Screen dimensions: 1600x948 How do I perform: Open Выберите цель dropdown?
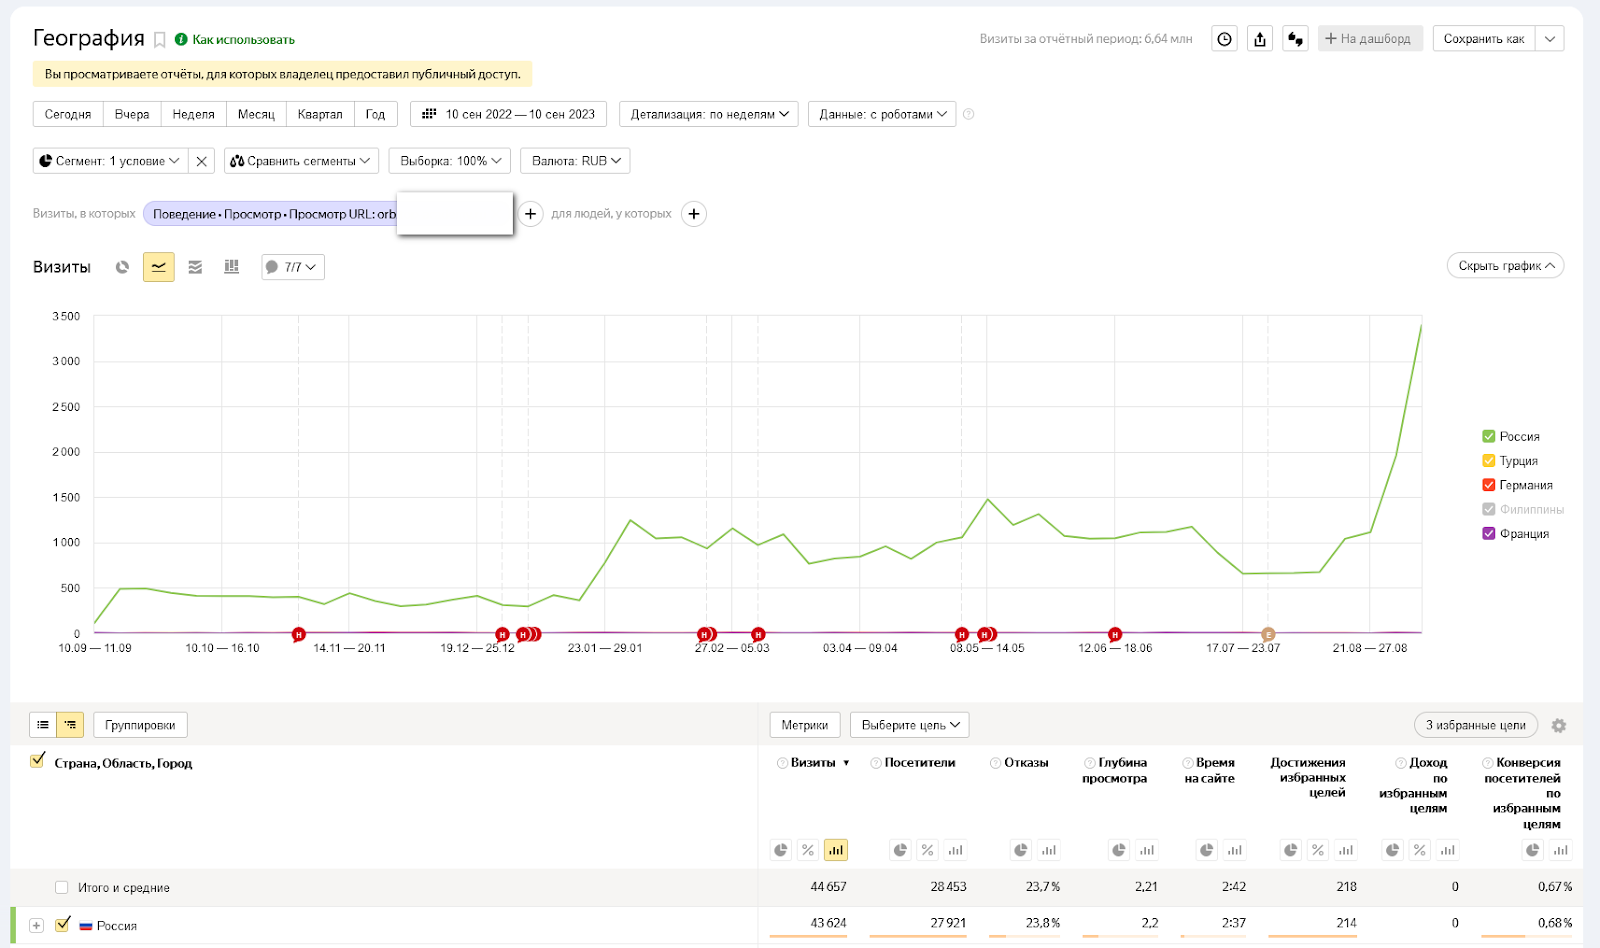(909, 725)
